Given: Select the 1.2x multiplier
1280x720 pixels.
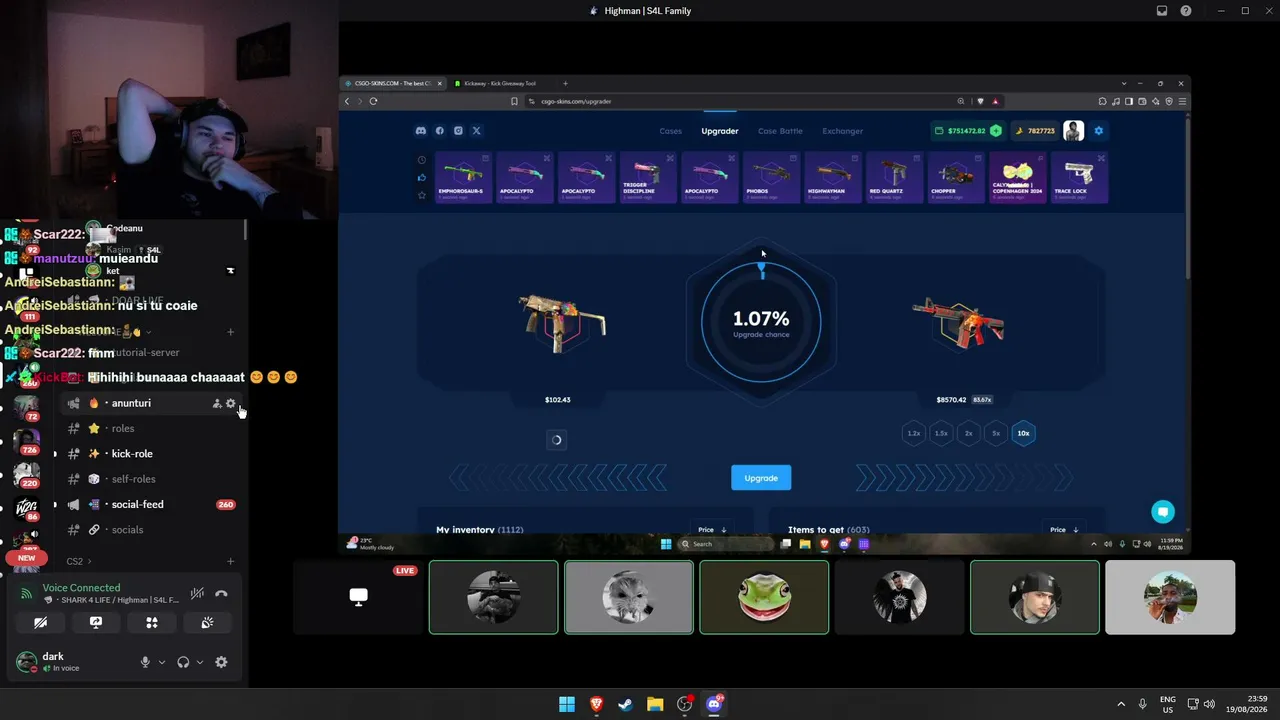Looking at the screenshot, I should [913, 433].
